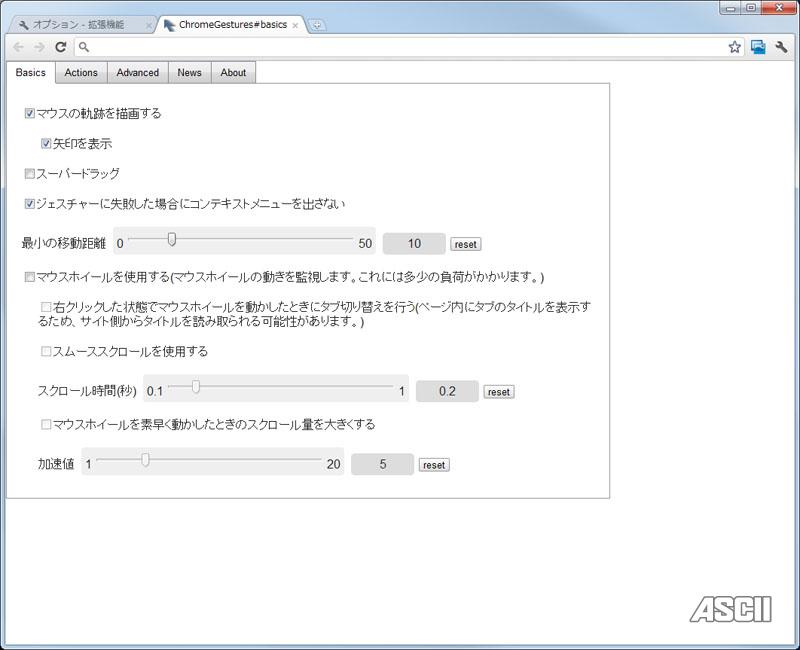Image resolution: width=800 pixels, height=650 pixels.
Task: Click the スクロール時間(秒) slider handle
Action: tap(195, 387)
